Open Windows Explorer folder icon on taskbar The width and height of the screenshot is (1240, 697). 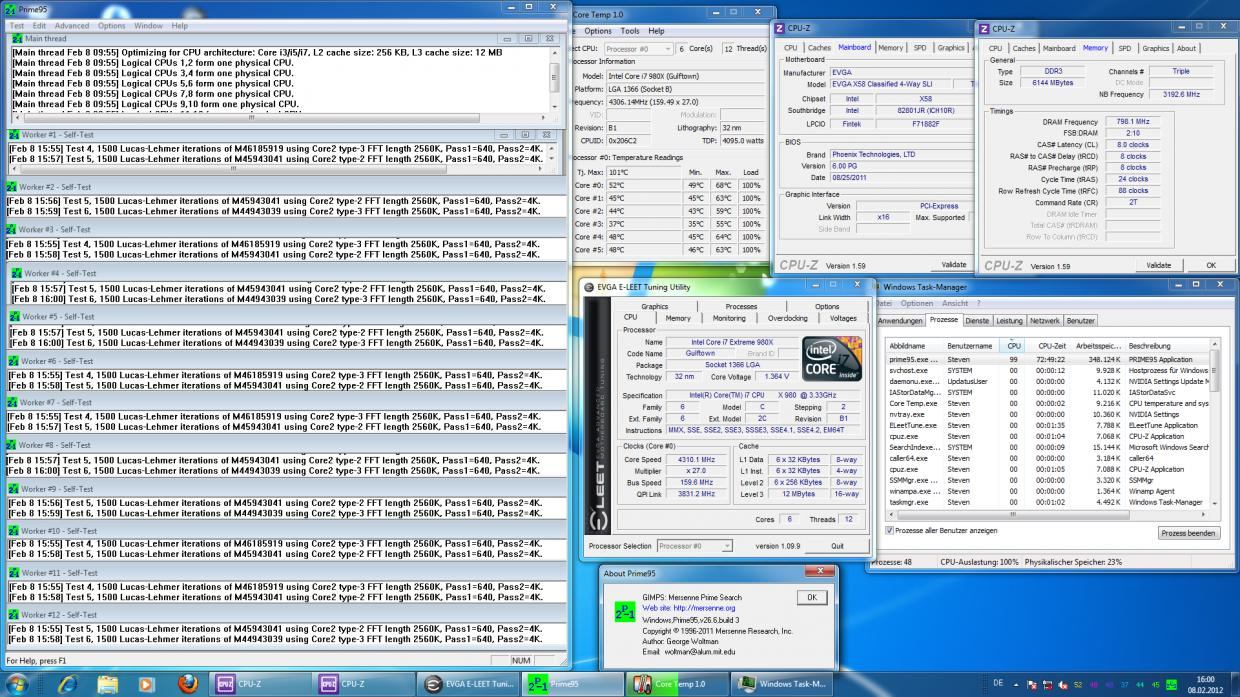pyautogui.click(x=107, y=684)
